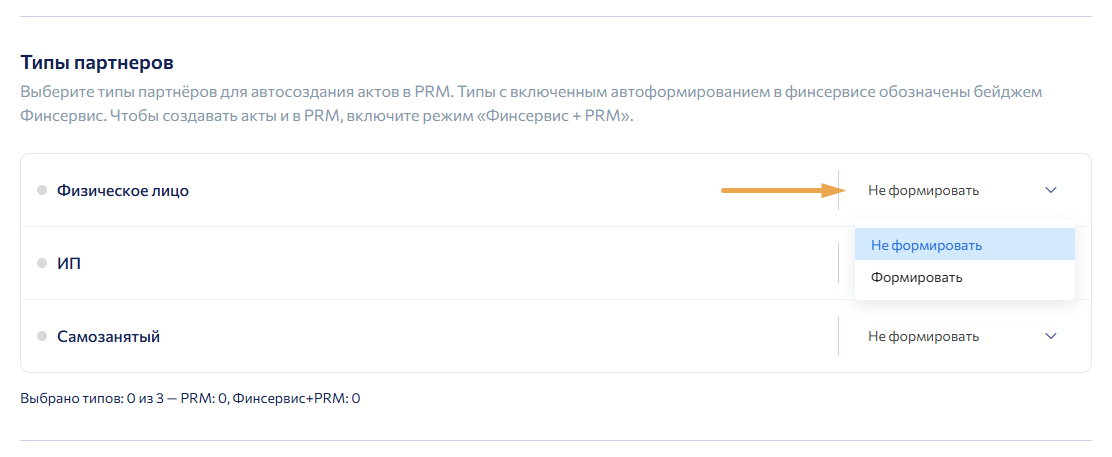Choose 'Формировать' from the dropdown list
This screenshot has height=457, width=1112.
coord(917,277)
